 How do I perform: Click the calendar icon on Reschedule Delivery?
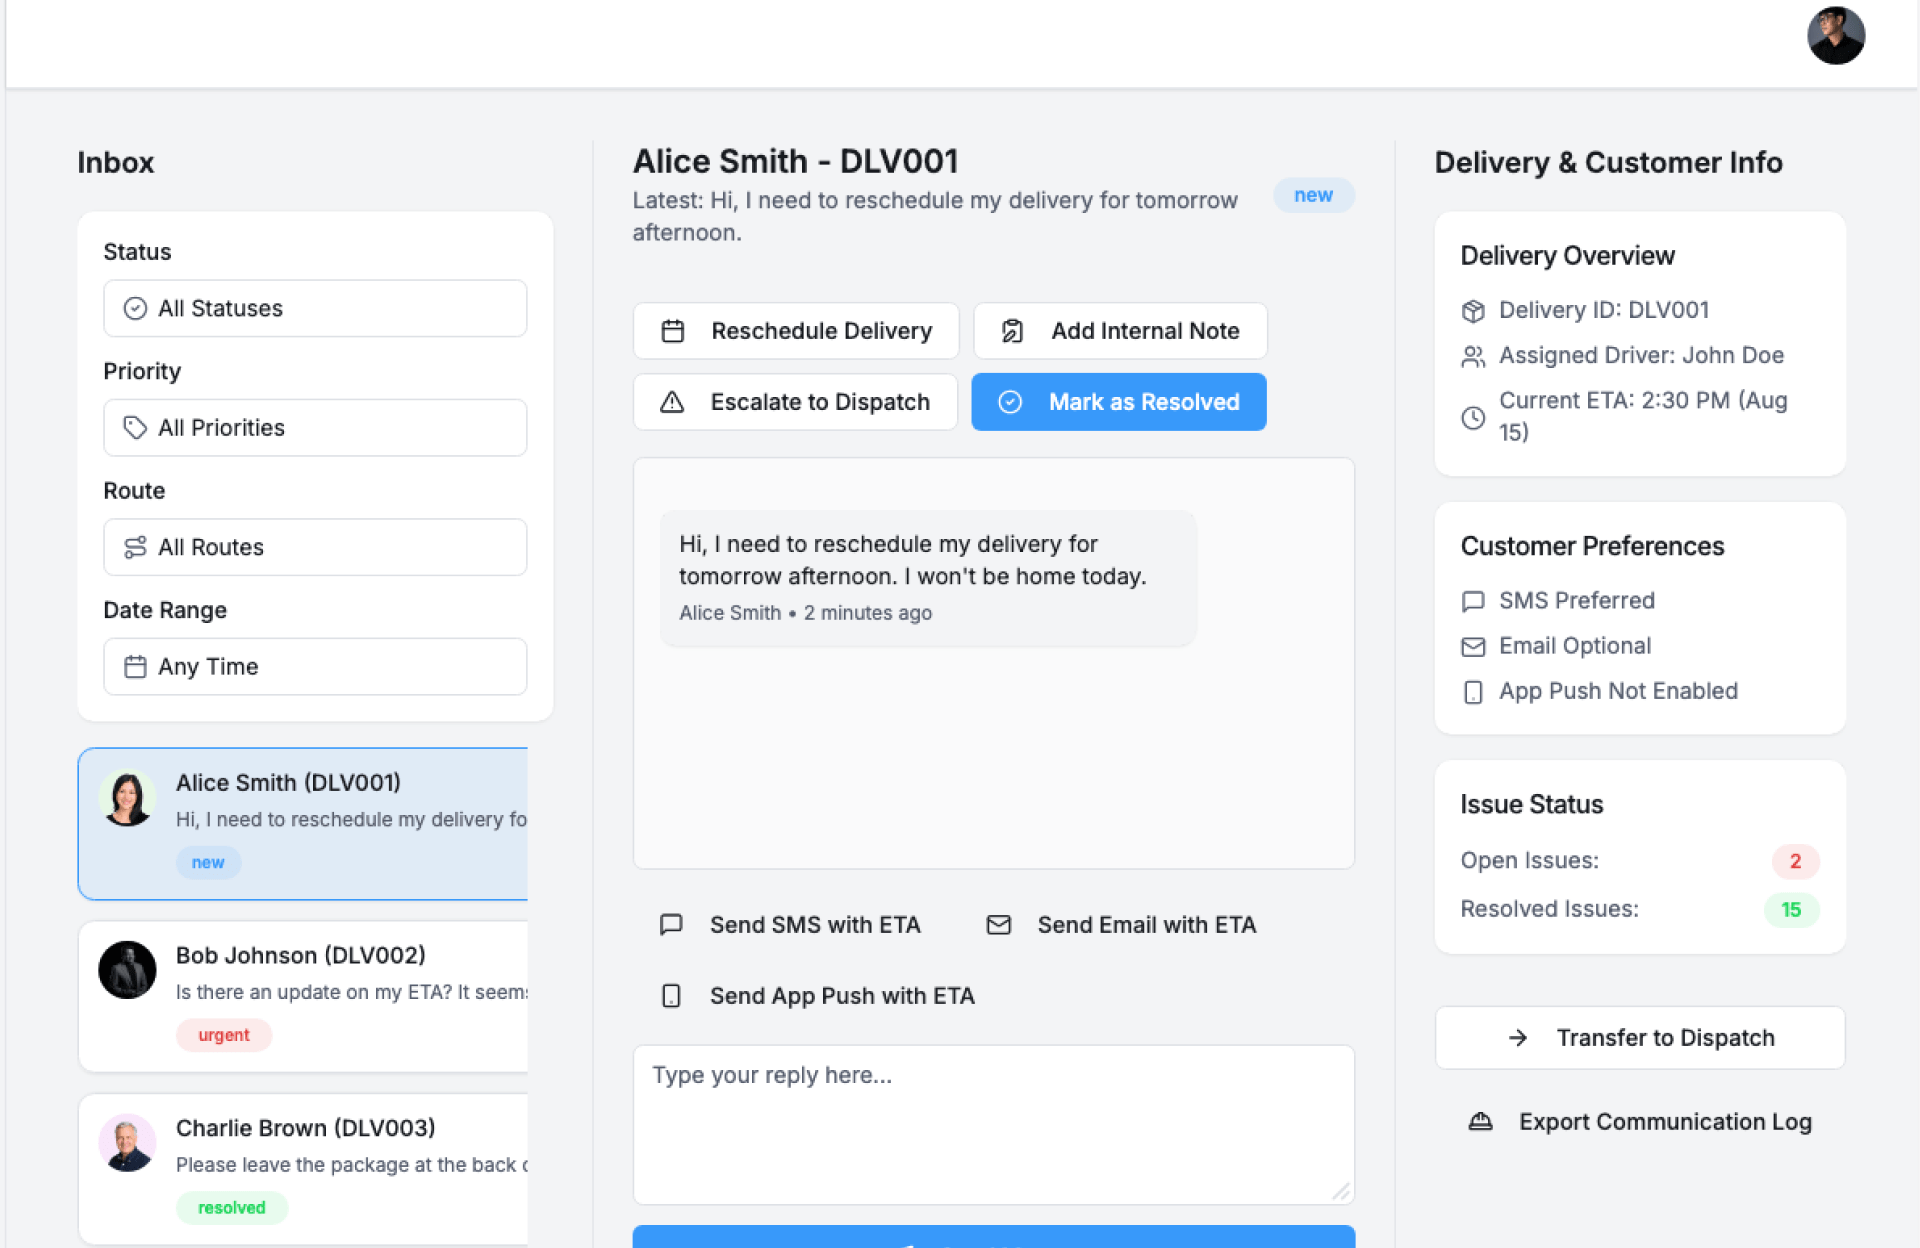673,331
